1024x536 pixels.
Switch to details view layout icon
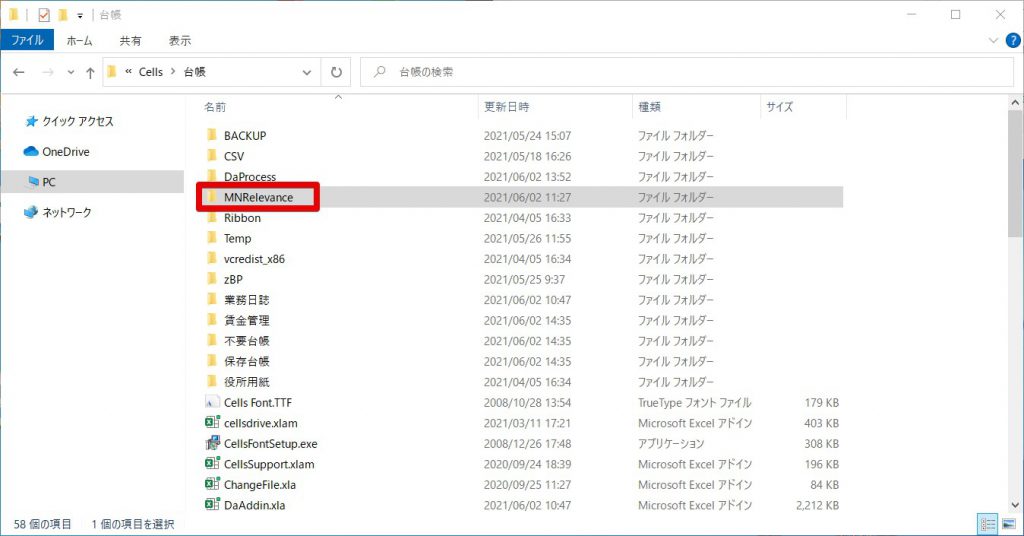pyautogui.click(x=988, y=524)
